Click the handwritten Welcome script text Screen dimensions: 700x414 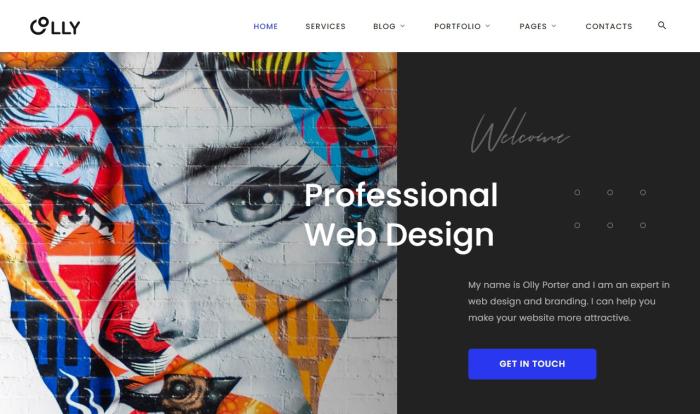(520, 132)
